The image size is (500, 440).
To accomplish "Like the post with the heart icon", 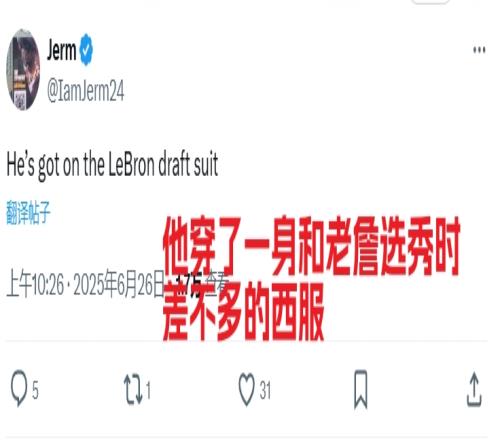I will (x=247, y=389).
